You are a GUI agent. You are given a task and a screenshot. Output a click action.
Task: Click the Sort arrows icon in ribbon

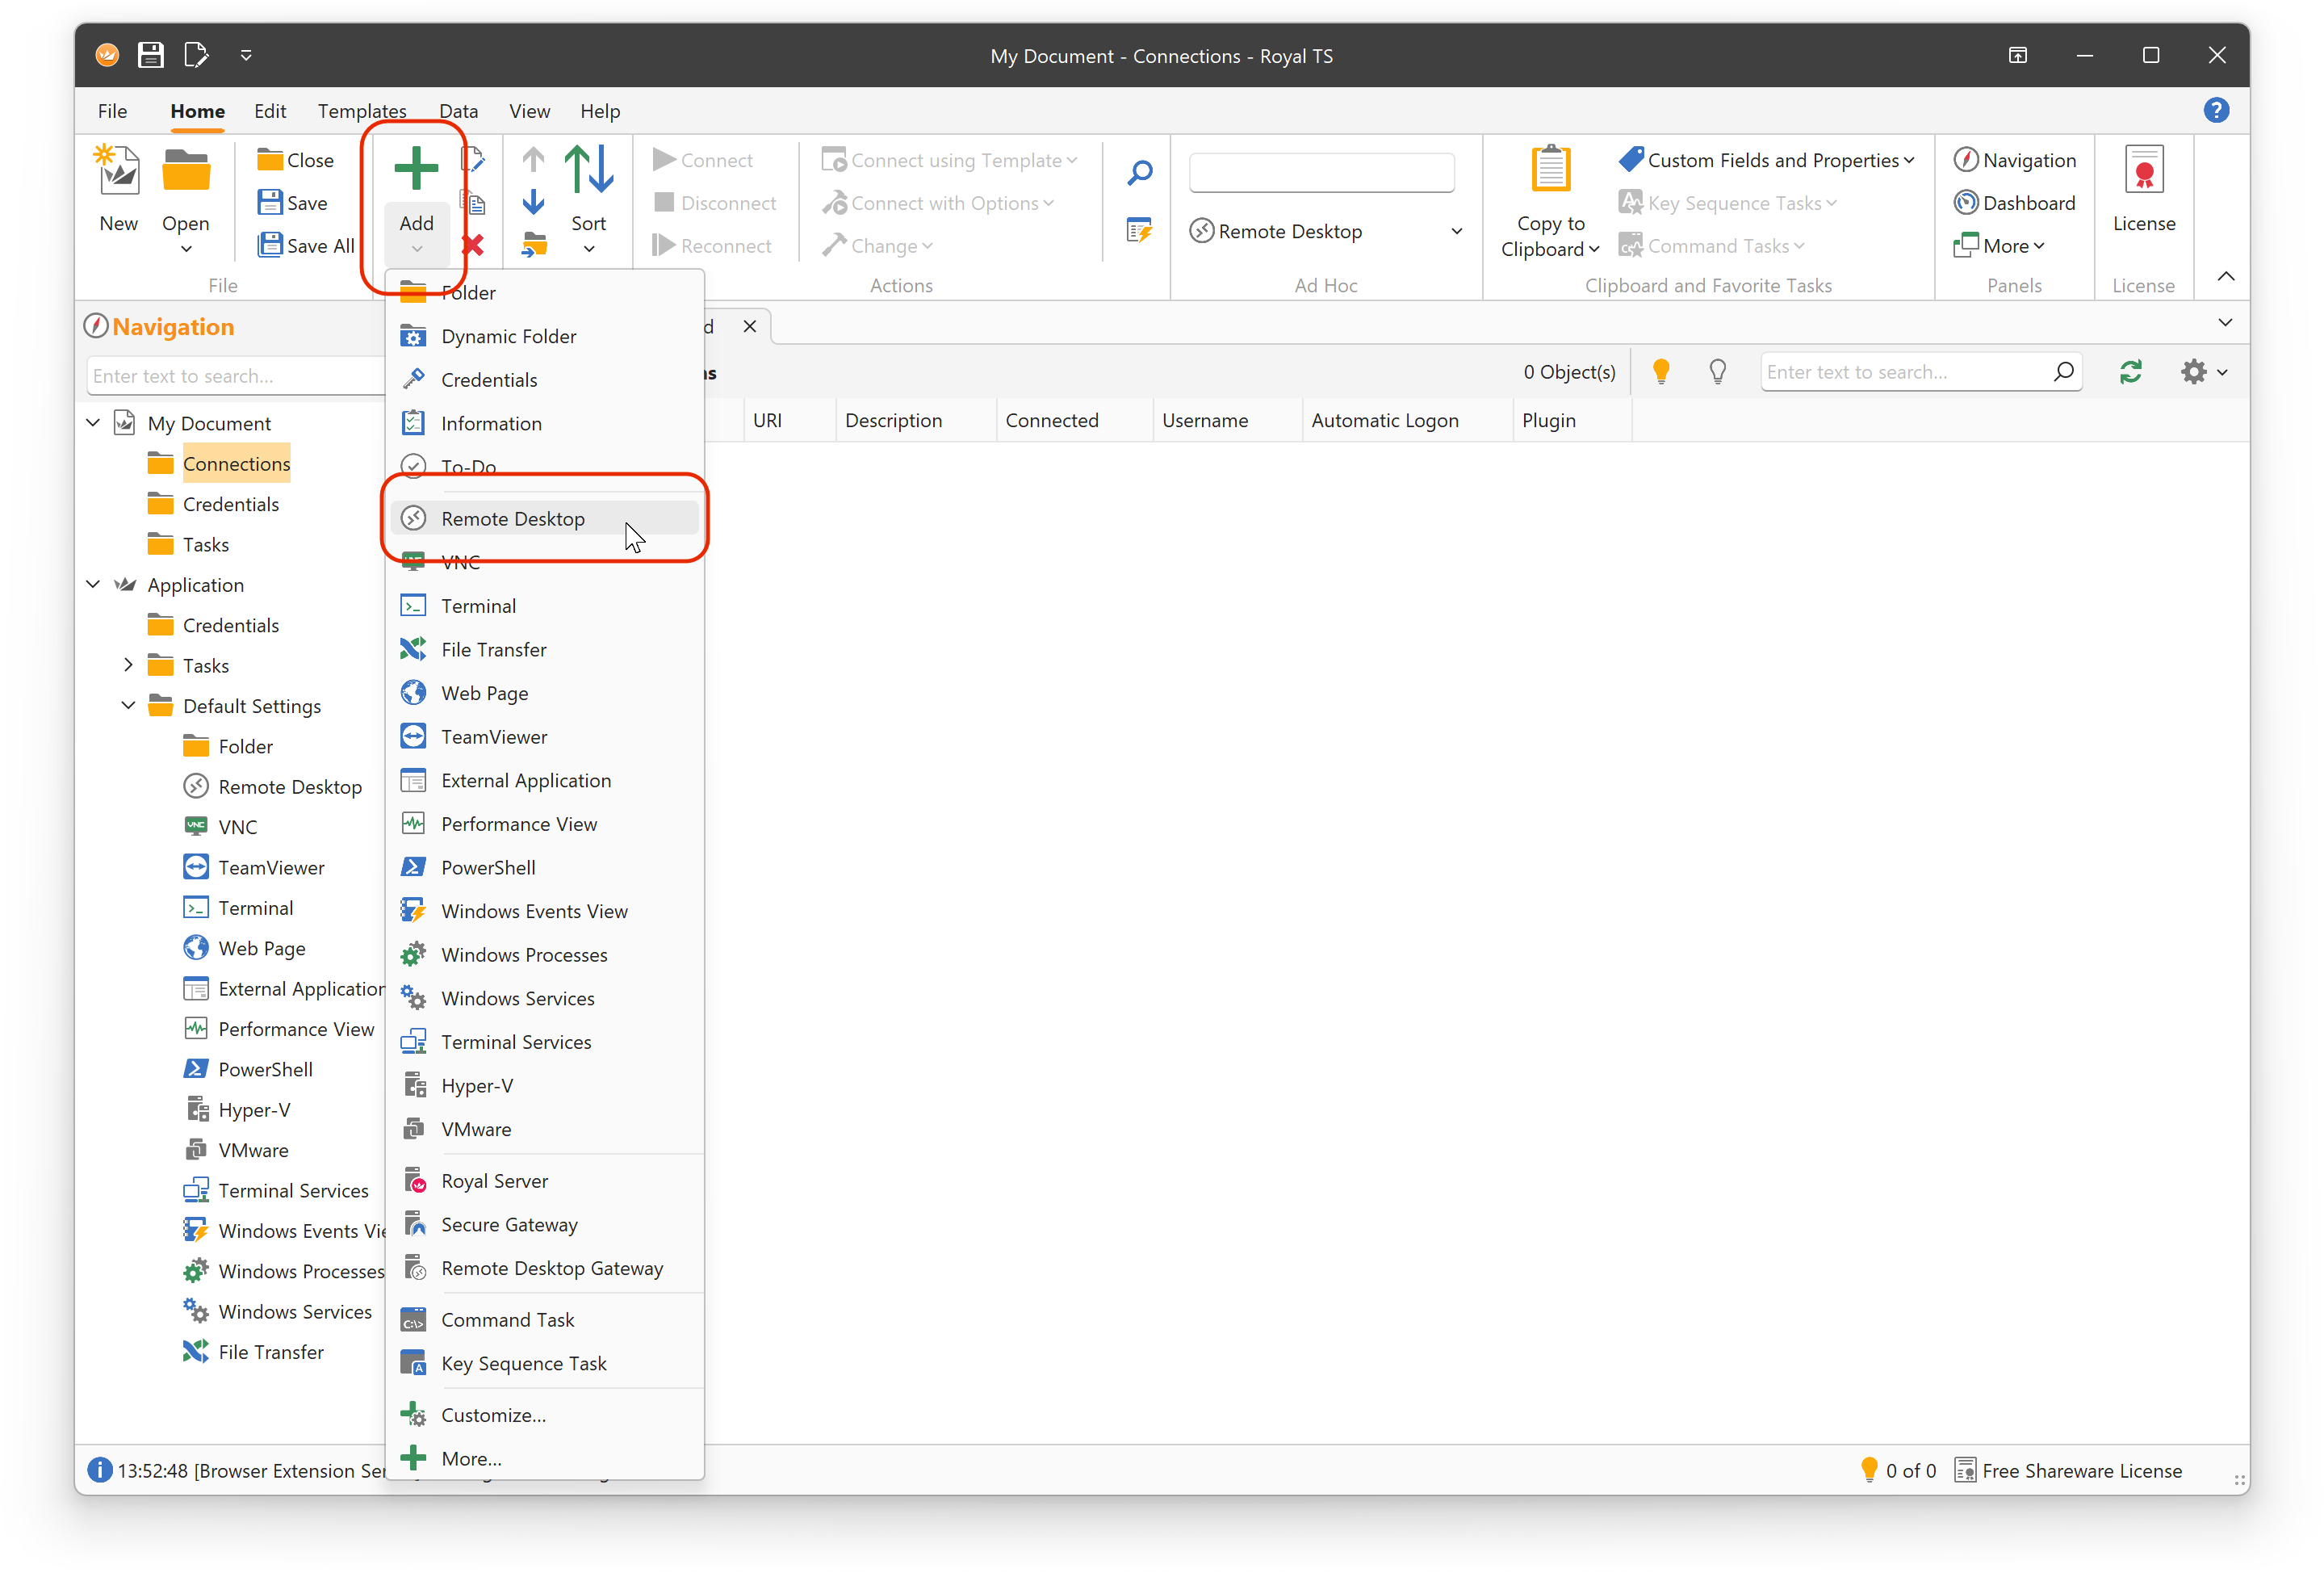point(588,169)
